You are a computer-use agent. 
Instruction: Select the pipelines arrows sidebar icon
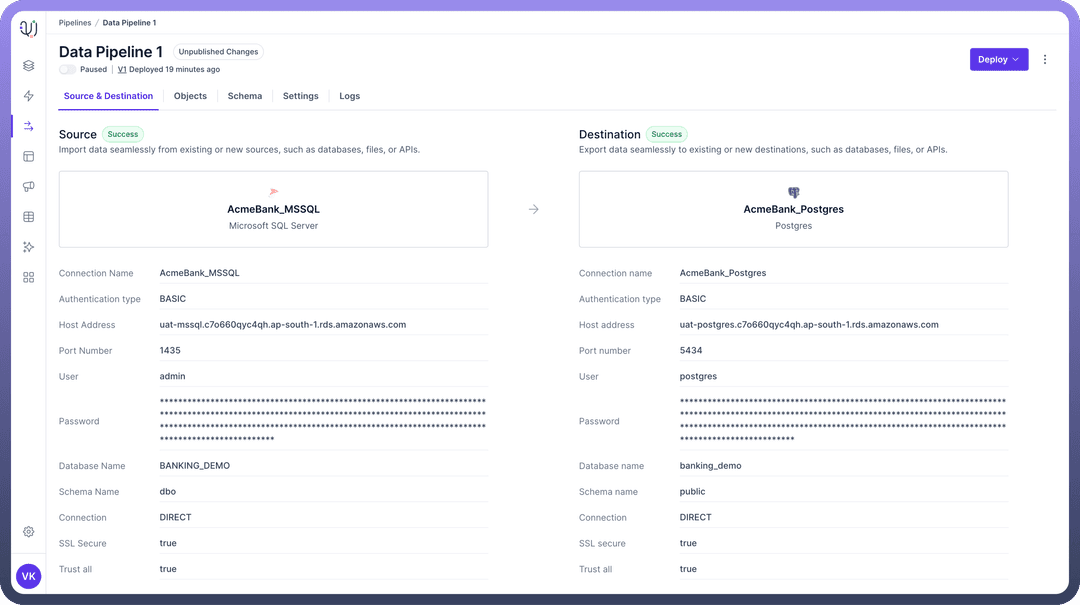click(x=29, y=126)
